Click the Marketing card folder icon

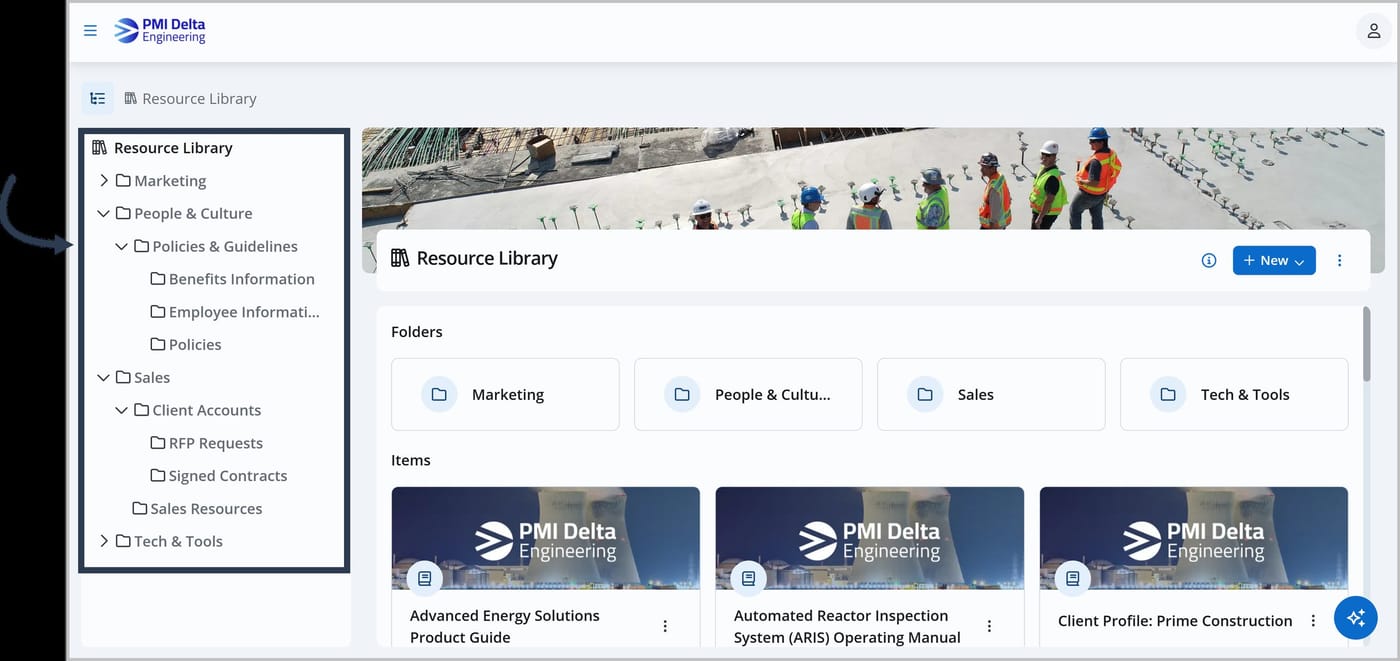(439, 394)
